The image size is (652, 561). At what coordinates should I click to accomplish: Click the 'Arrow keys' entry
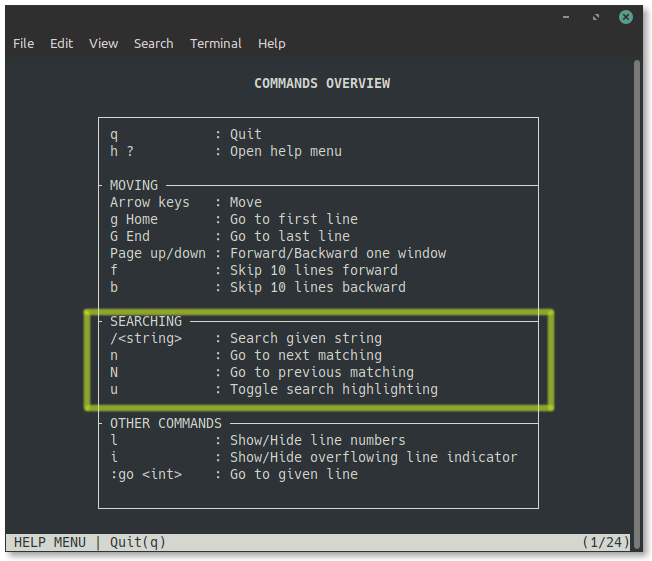[150, 203]
